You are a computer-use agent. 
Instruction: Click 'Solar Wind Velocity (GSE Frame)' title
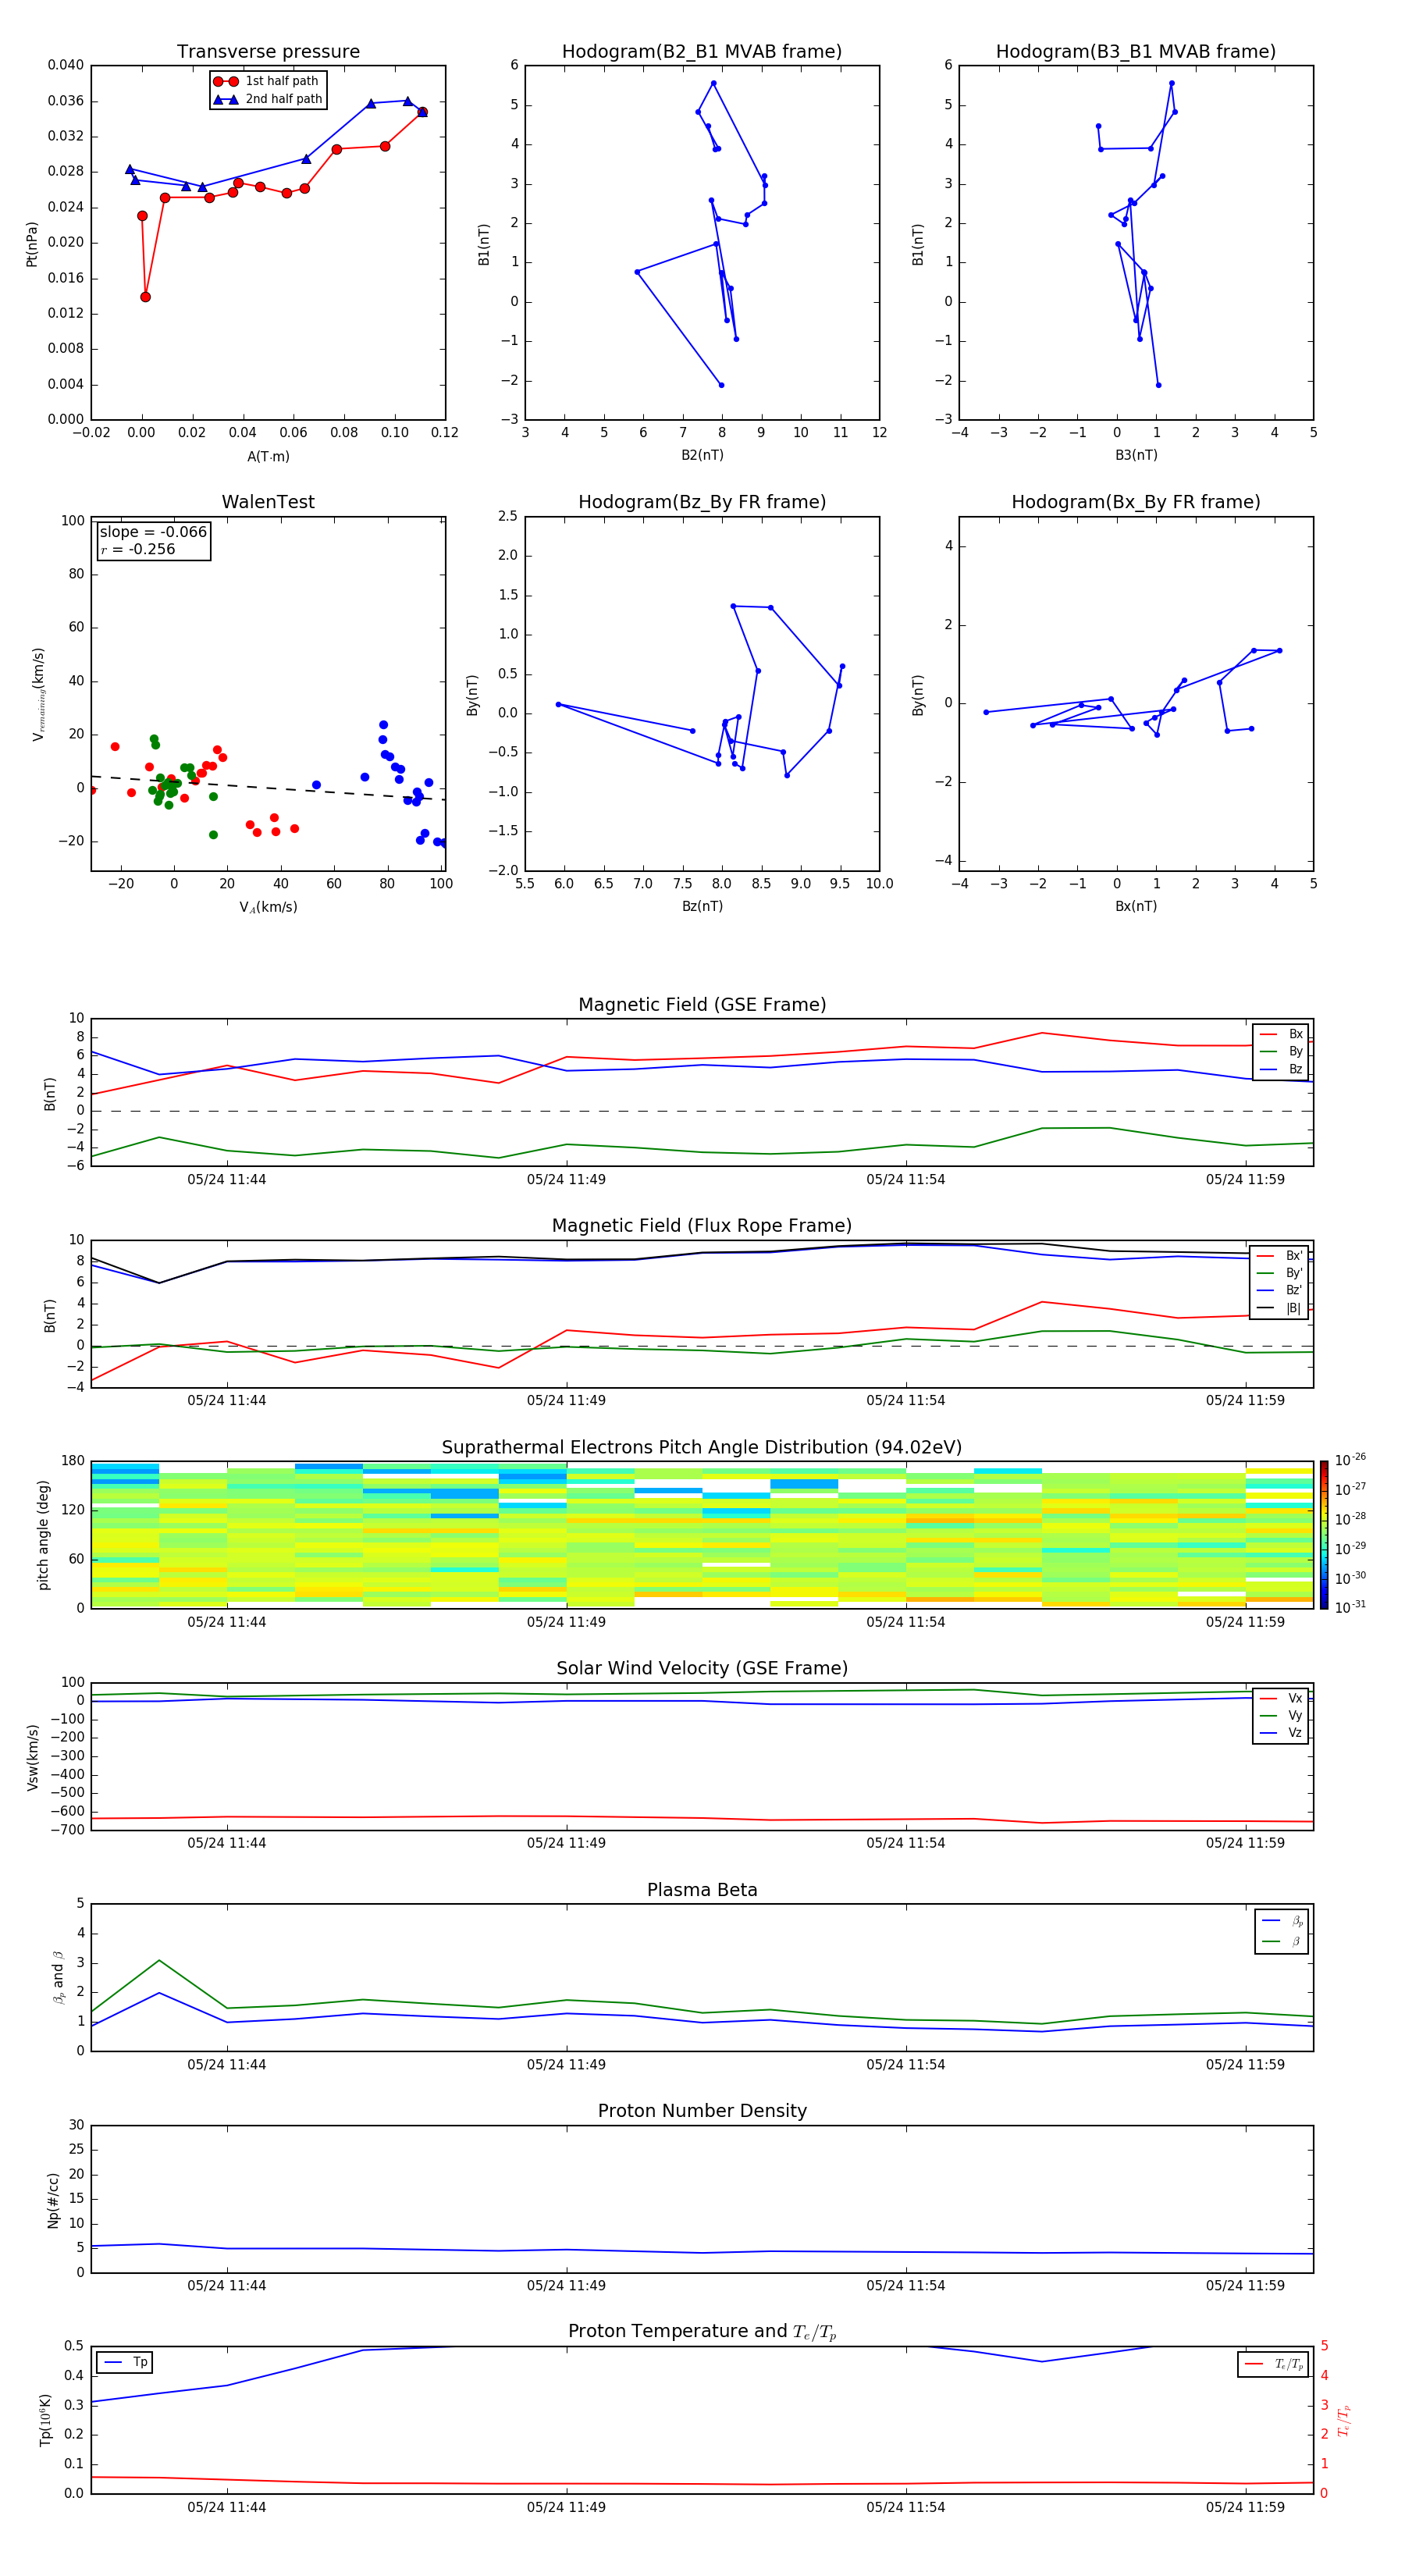[x=702, y=1669]
